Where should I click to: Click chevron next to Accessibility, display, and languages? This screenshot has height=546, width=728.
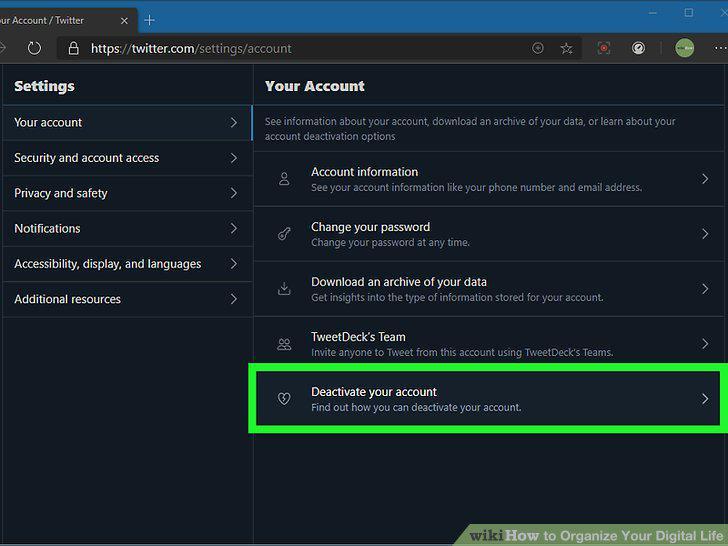[x=234, y=264]
